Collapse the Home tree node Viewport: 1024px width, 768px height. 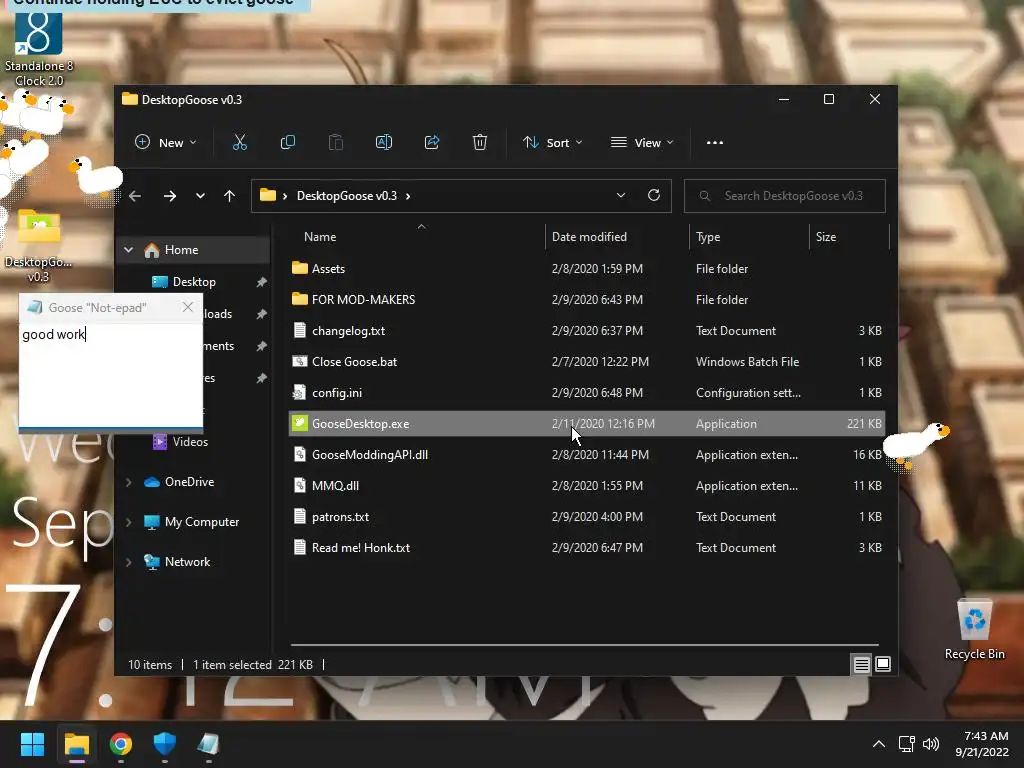pyautogui.click(x=129, y=249)
